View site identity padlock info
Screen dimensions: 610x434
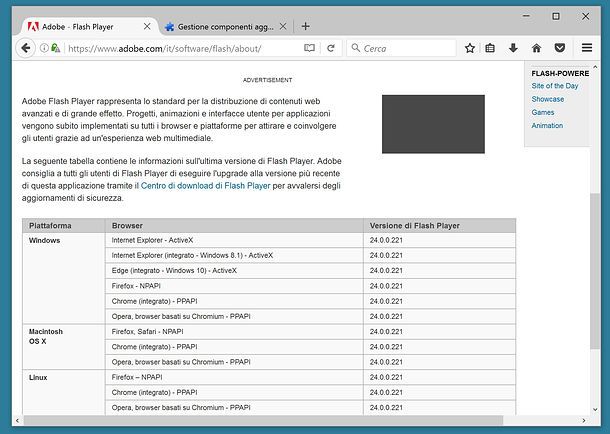56,47
